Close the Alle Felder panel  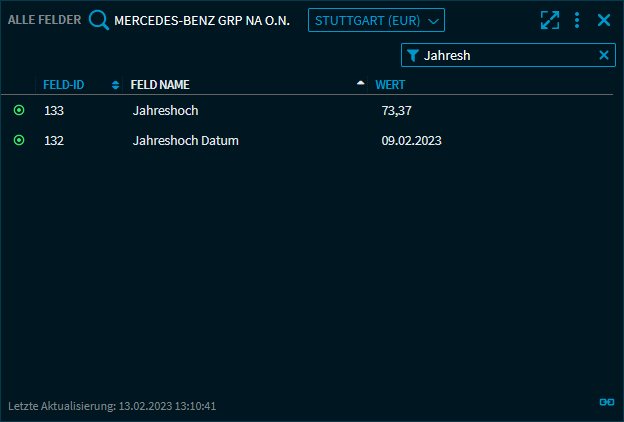(604, 20)
